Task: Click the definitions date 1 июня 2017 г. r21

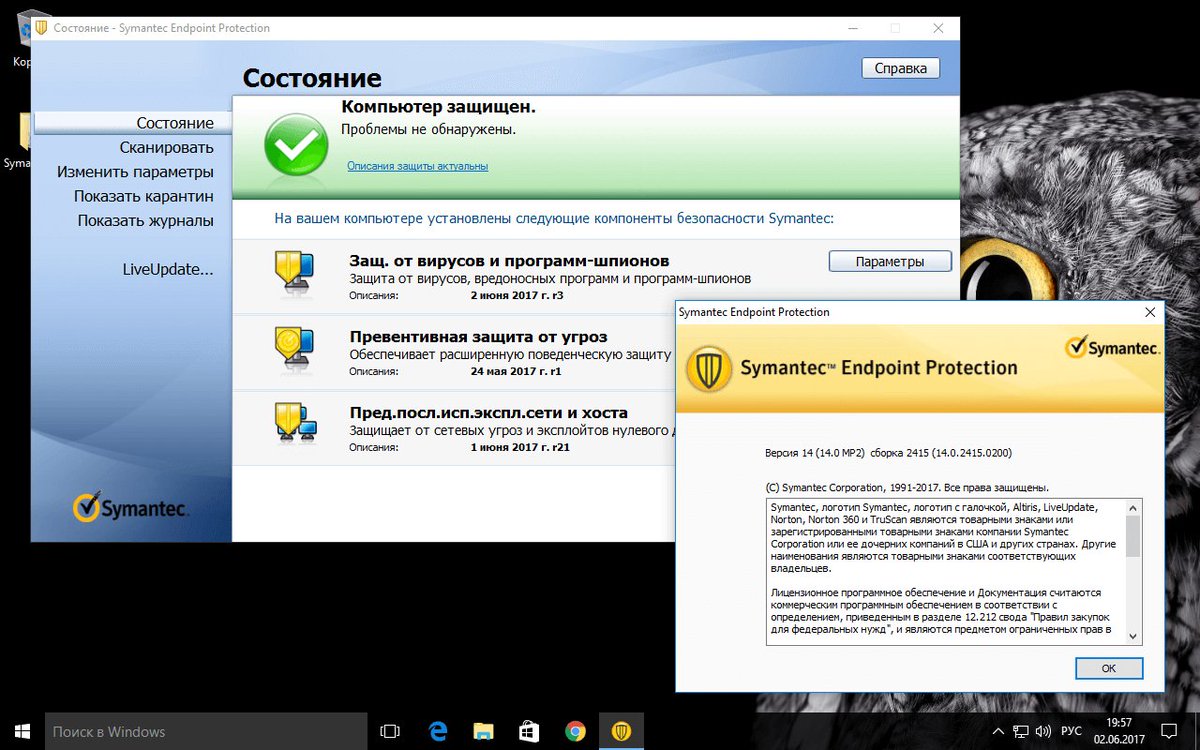Action: click(520, 447)
